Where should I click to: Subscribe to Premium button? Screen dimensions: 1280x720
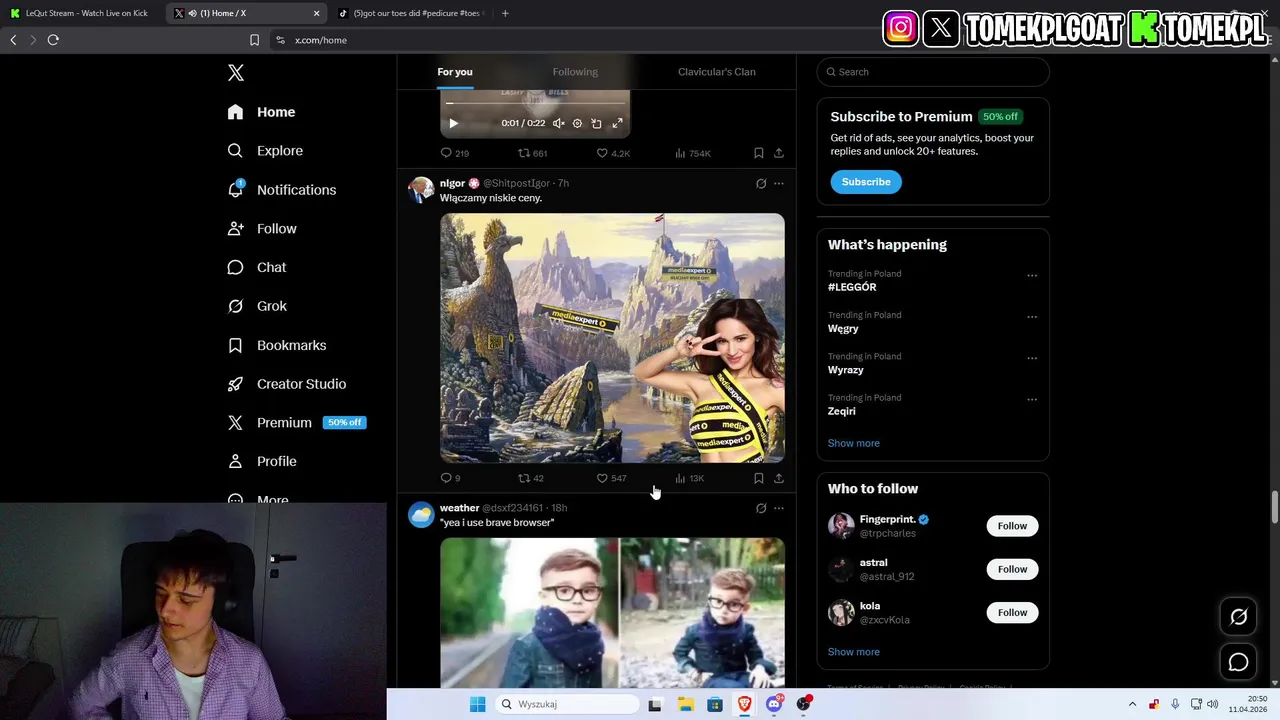pos(866,182)
